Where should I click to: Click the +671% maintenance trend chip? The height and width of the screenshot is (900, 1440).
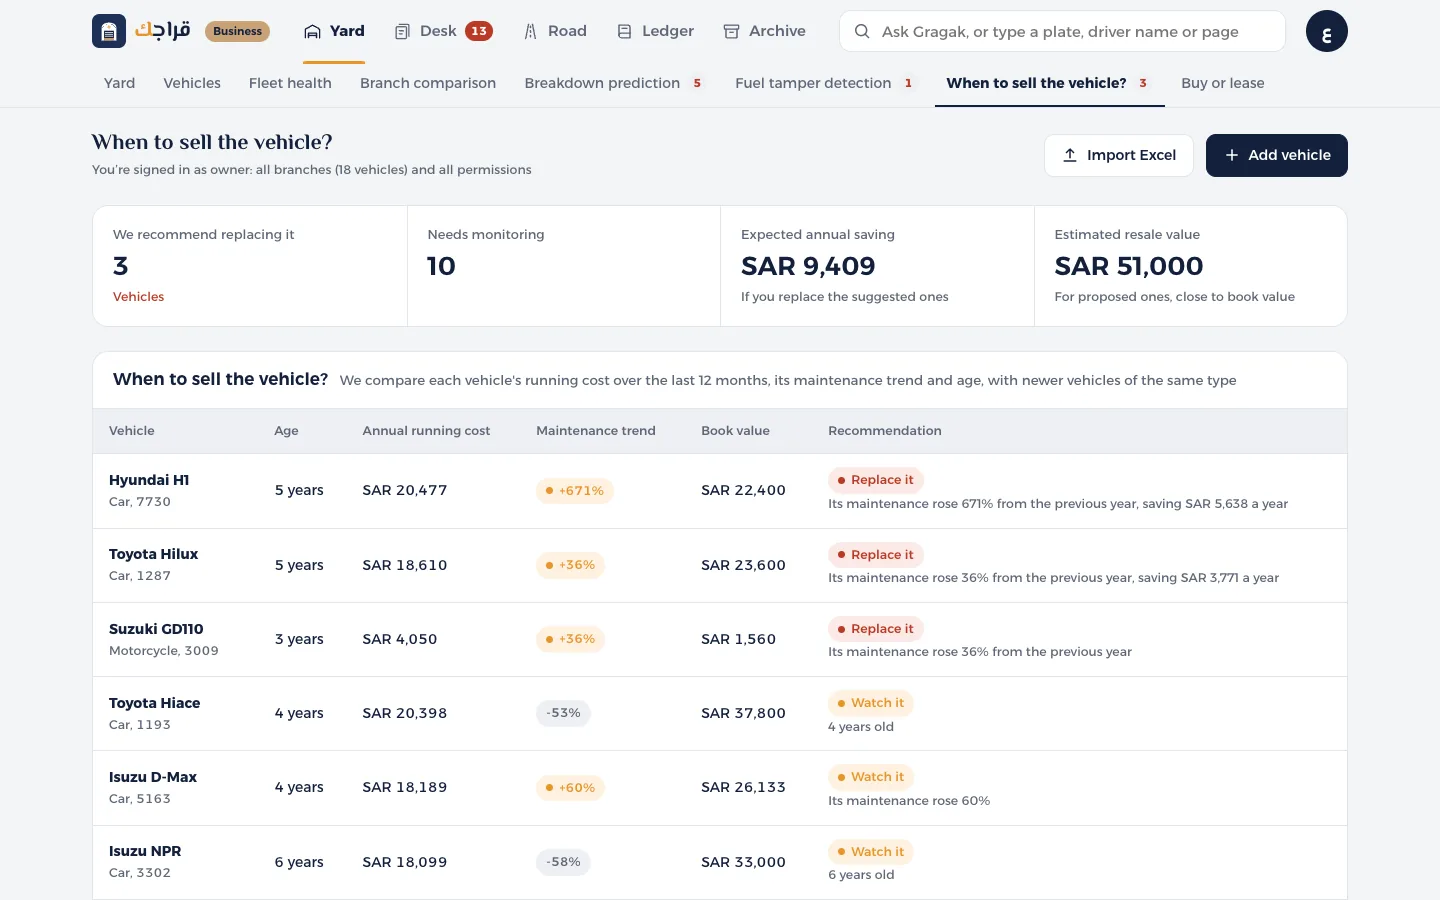pos(575,491)
